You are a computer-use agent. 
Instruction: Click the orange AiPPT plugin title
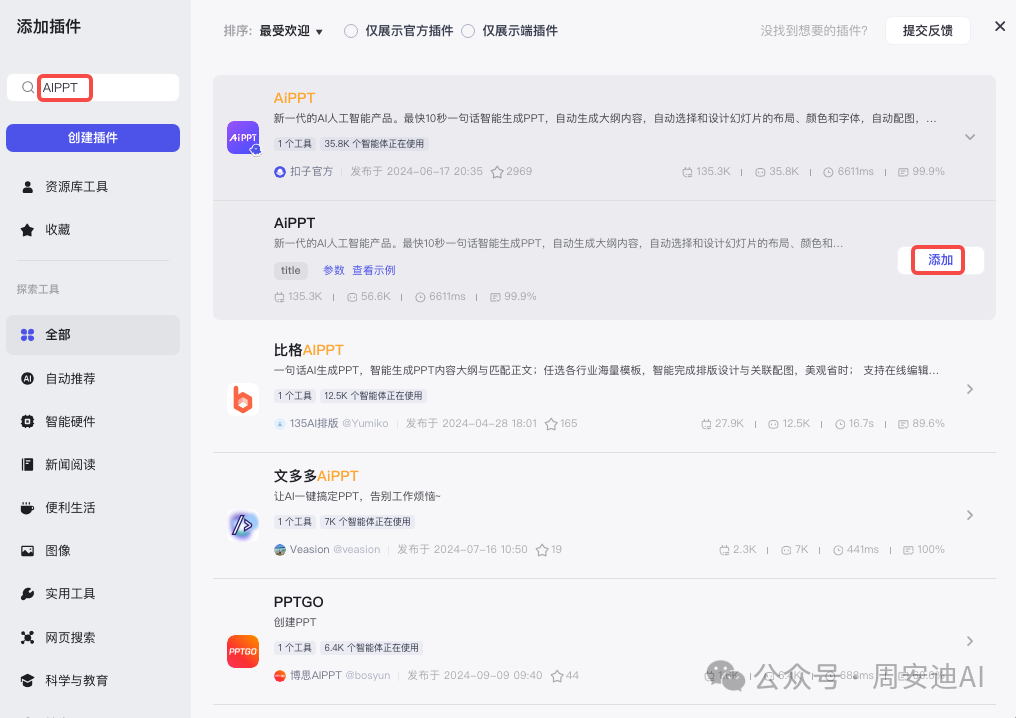tap(294, 98)
